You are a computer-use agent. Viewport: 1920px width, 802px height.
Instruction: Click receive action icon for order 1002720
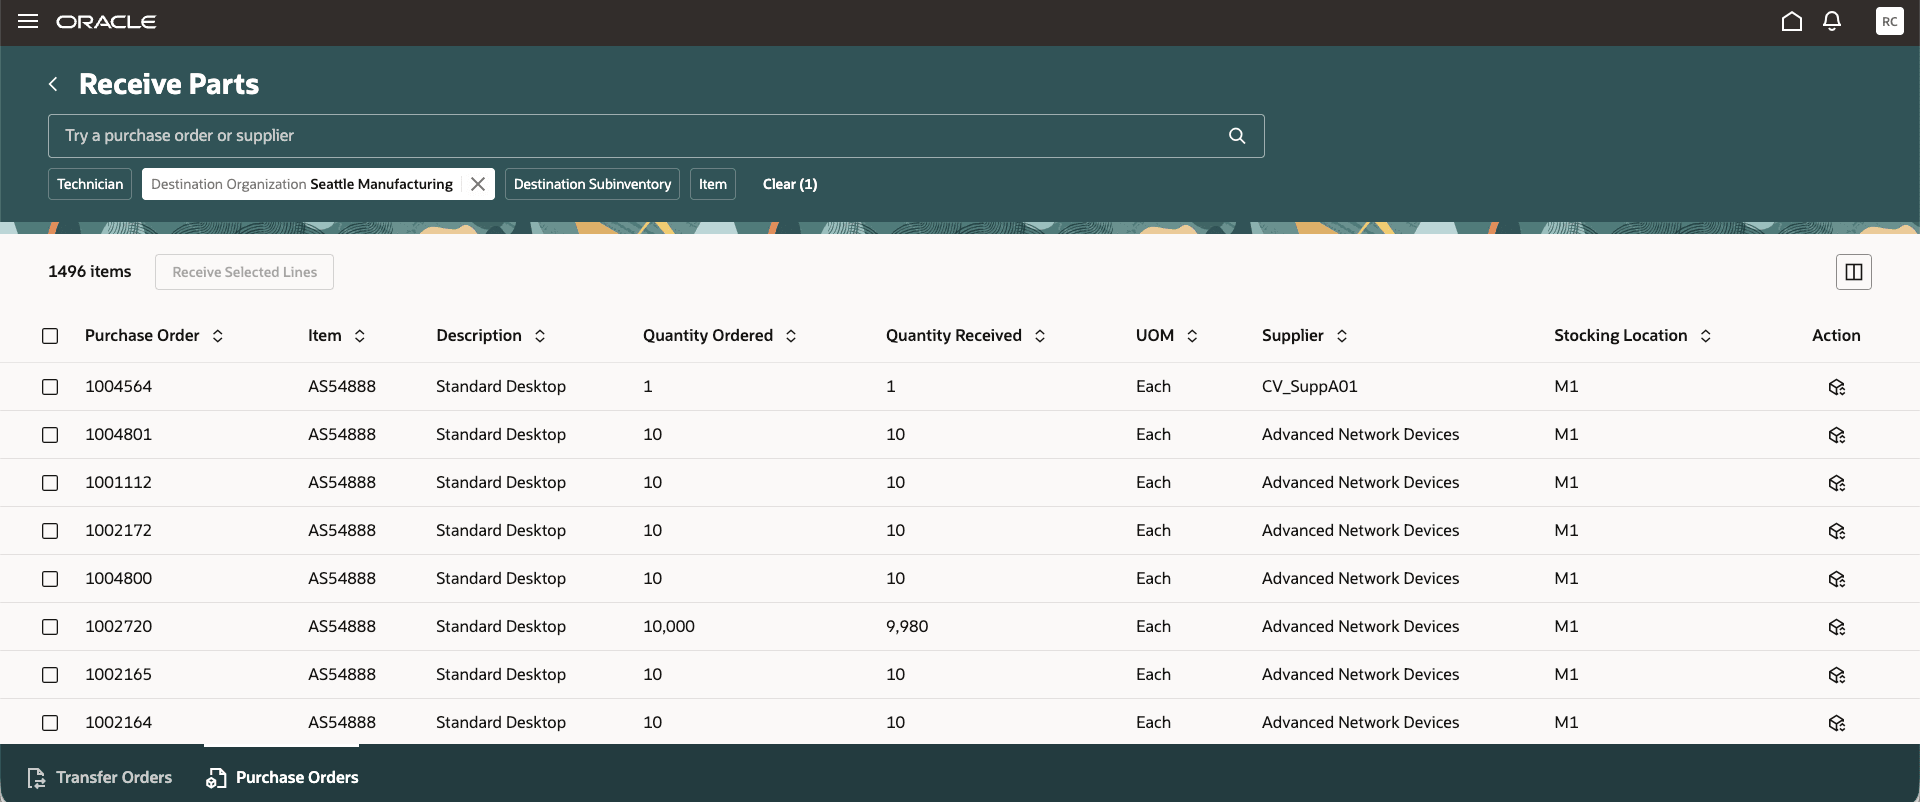(1836, 627)
